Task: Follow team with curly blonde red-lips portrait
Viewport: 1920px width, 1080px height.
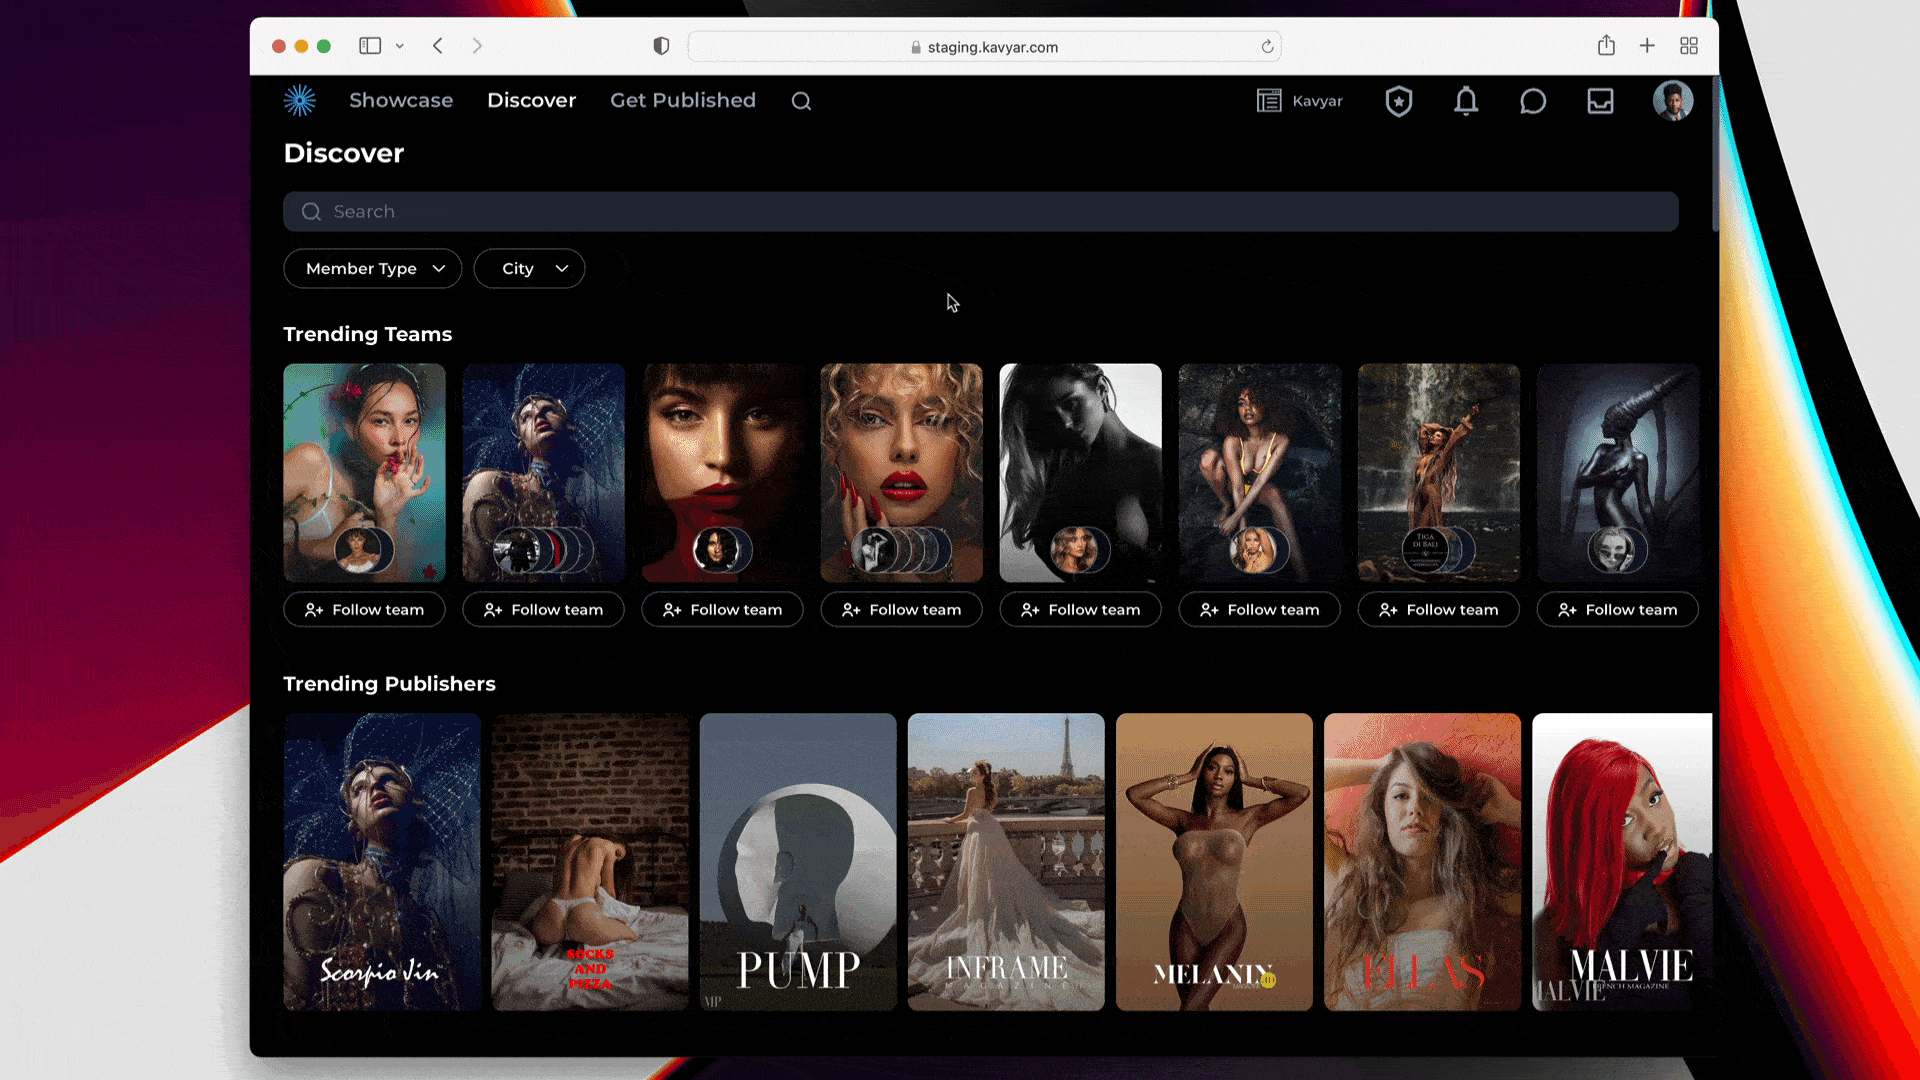Action: [901, 610]
